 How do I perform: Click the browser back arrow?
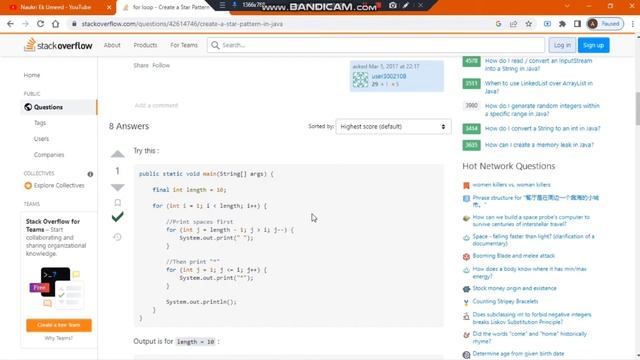tap(10, 24)
